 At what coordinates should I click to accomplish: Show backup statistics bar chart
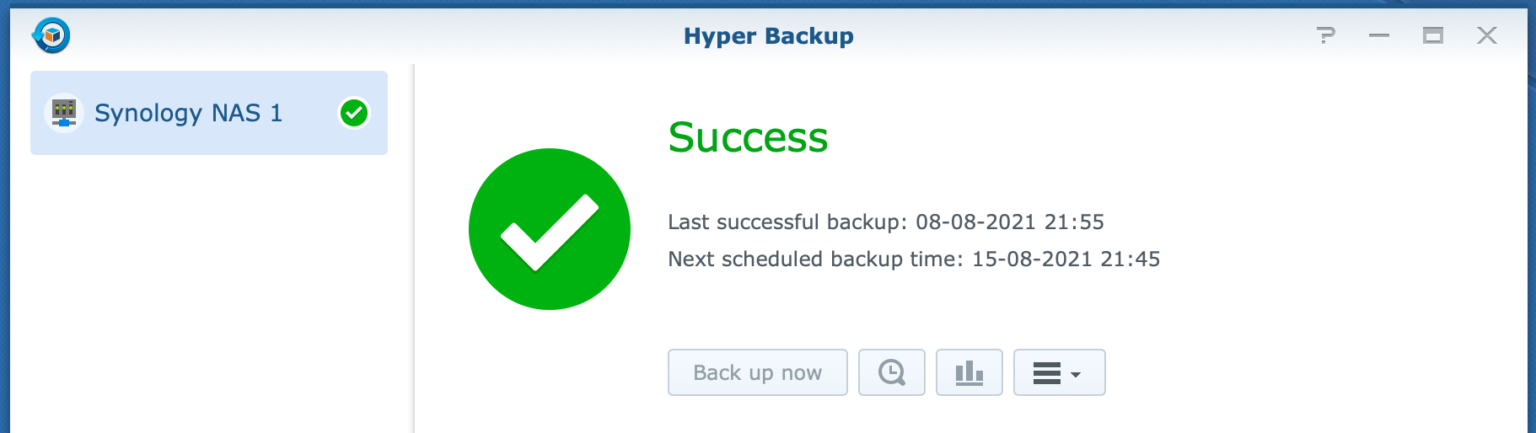click(x=969, y=373)
